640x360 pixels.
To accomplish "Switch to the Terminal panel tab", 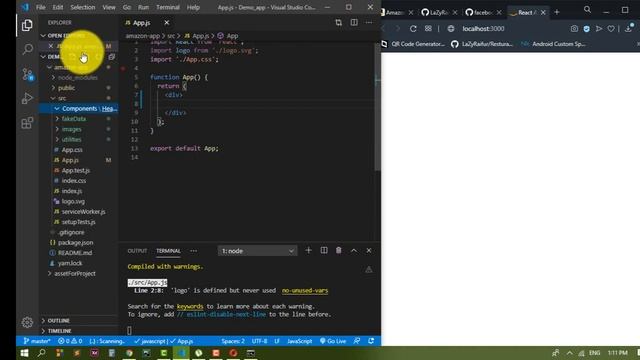I will 168,251.
